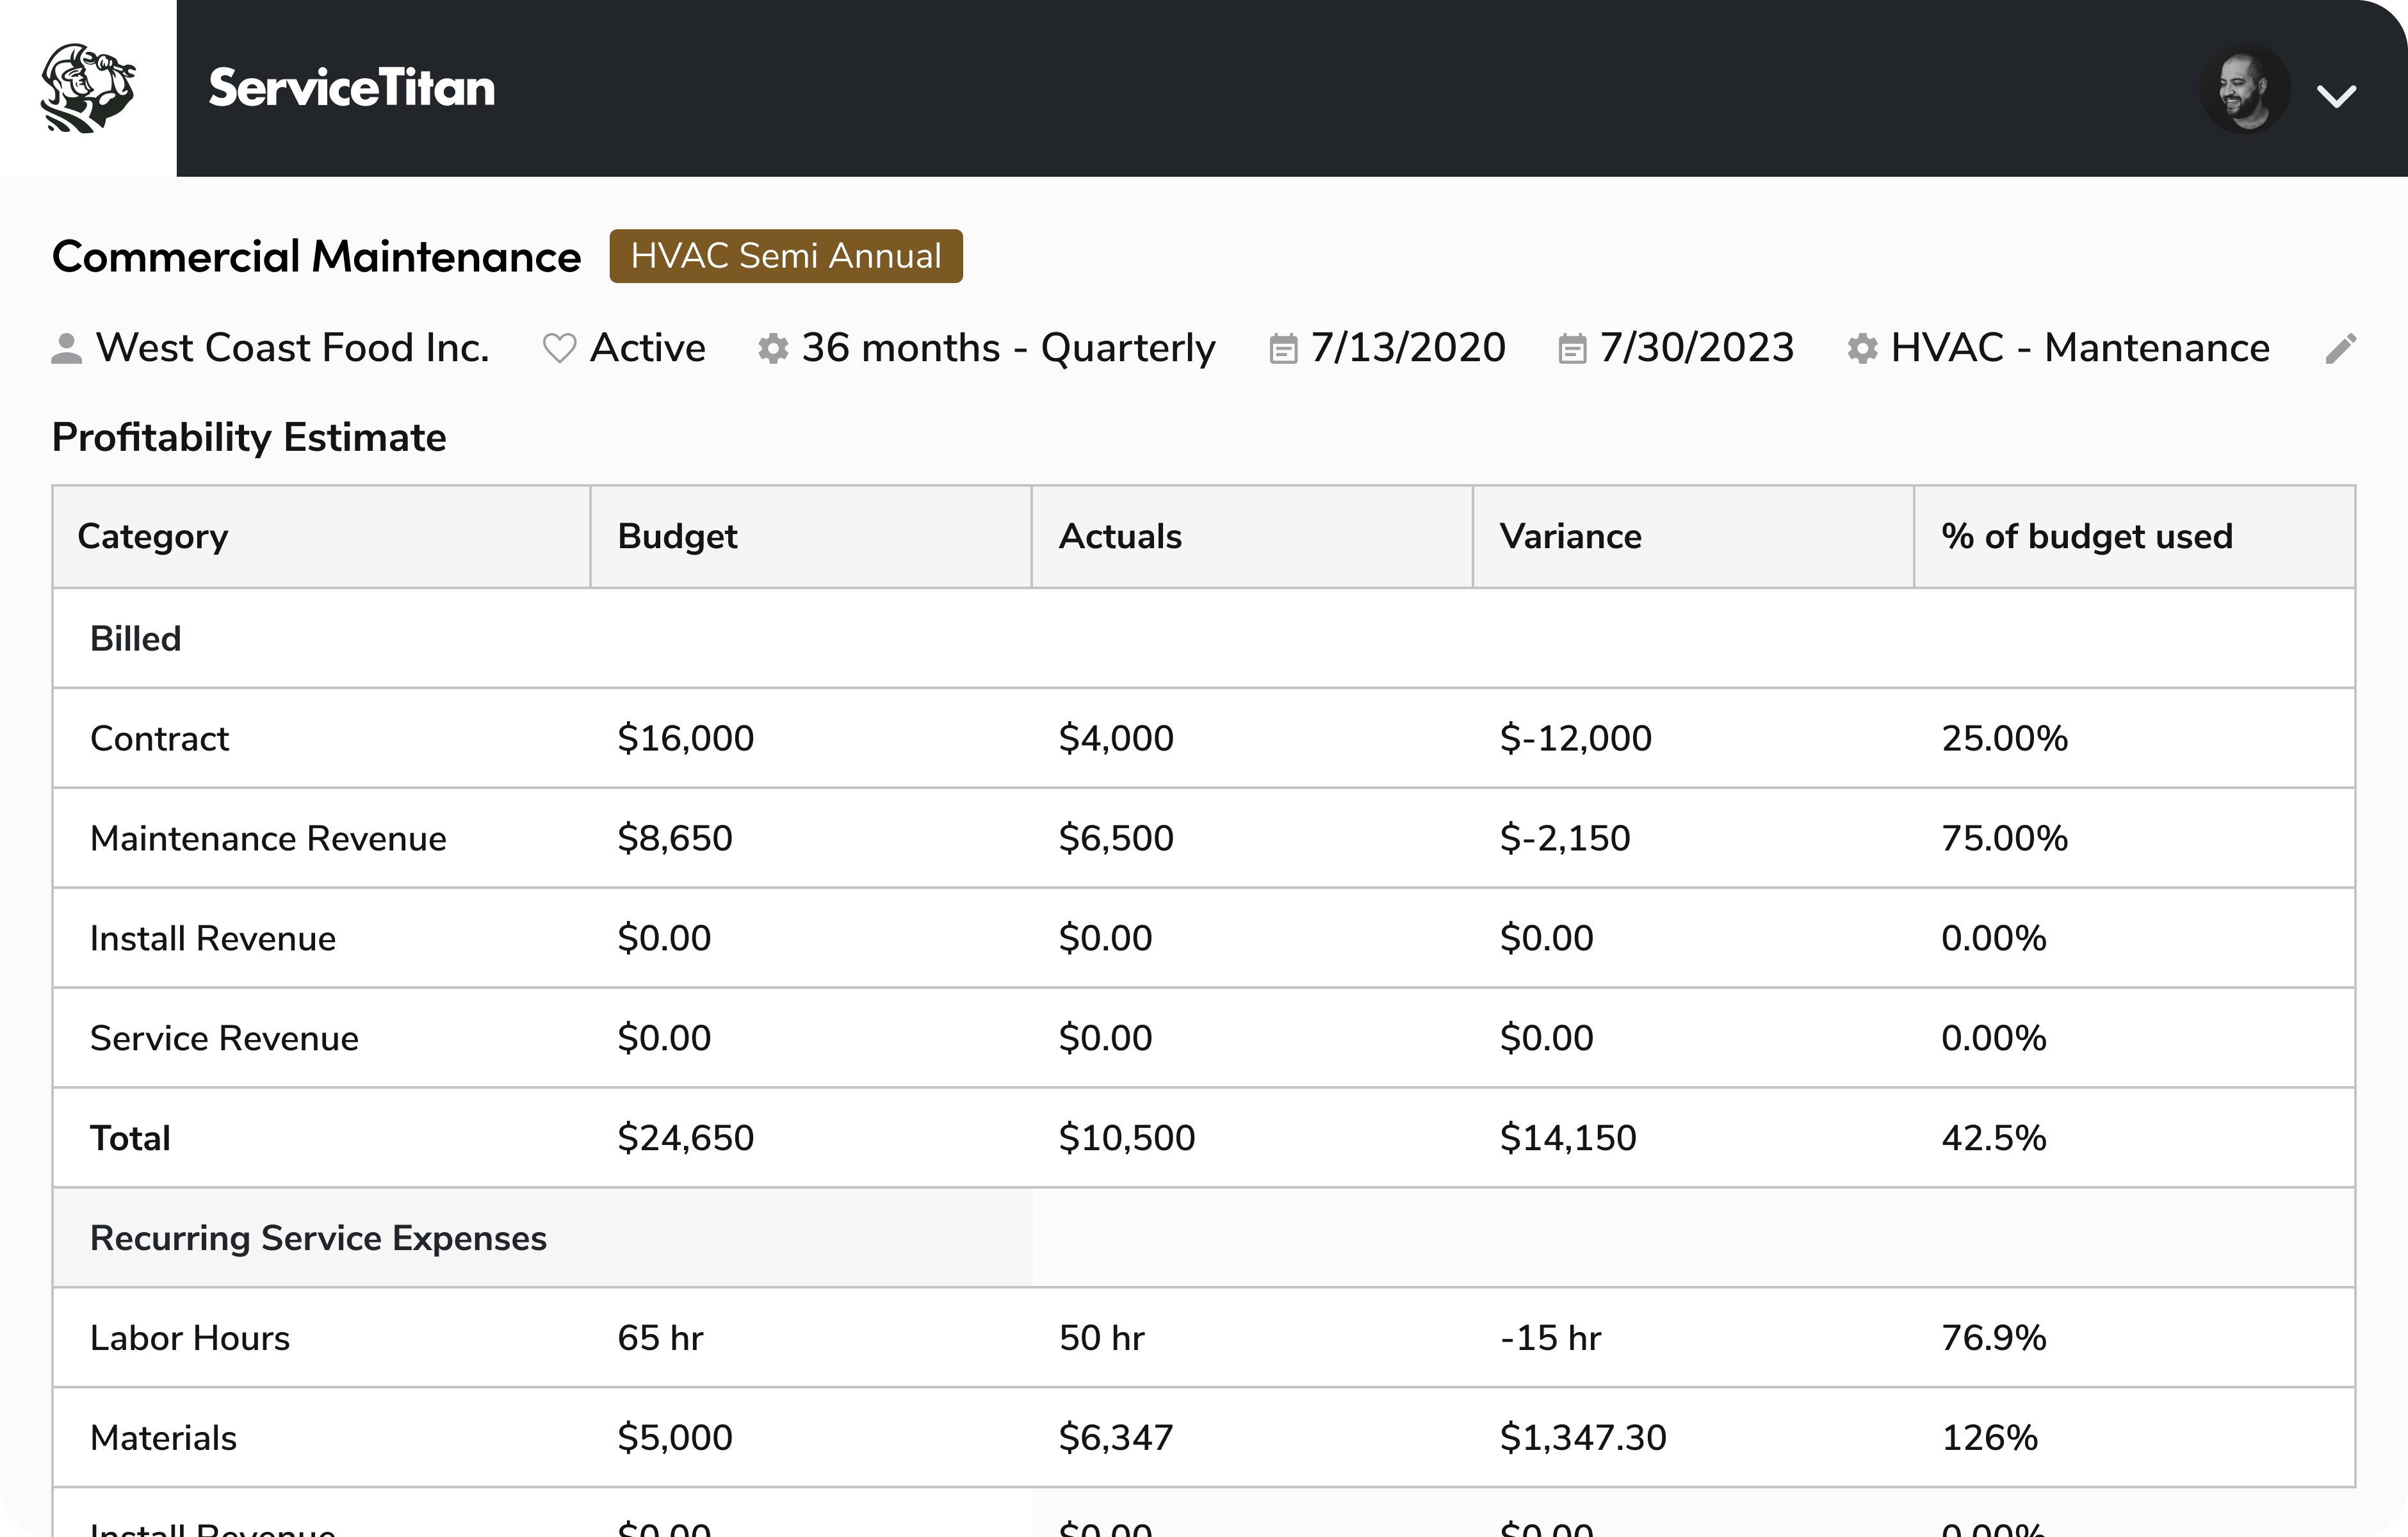2408x1537 pixels.
Task: Click the variance value $-2,150
Action: click(1565, 838)
